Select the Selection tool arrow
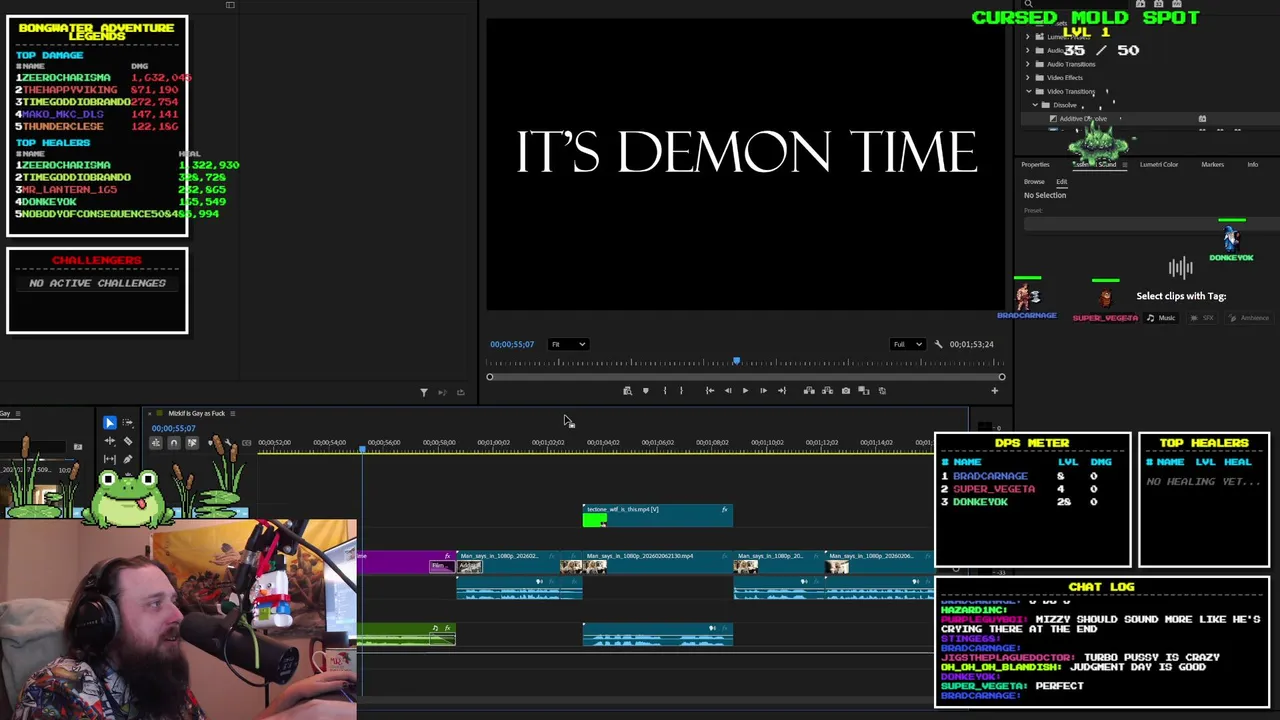Viewport: 1280px width, 720px height. [110, 423]
